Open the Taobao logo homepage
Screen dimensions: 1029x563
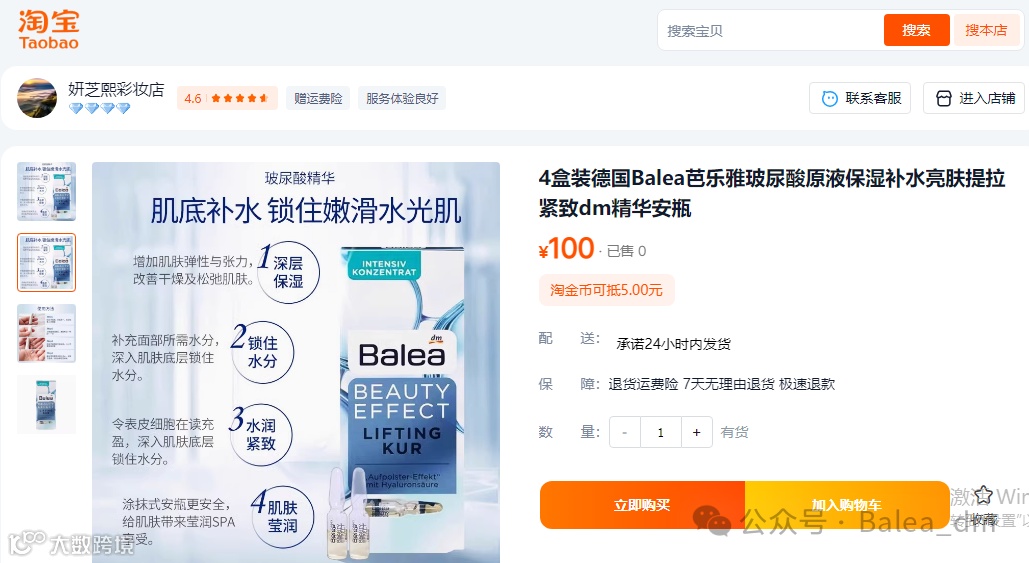(x=49, y=30)
